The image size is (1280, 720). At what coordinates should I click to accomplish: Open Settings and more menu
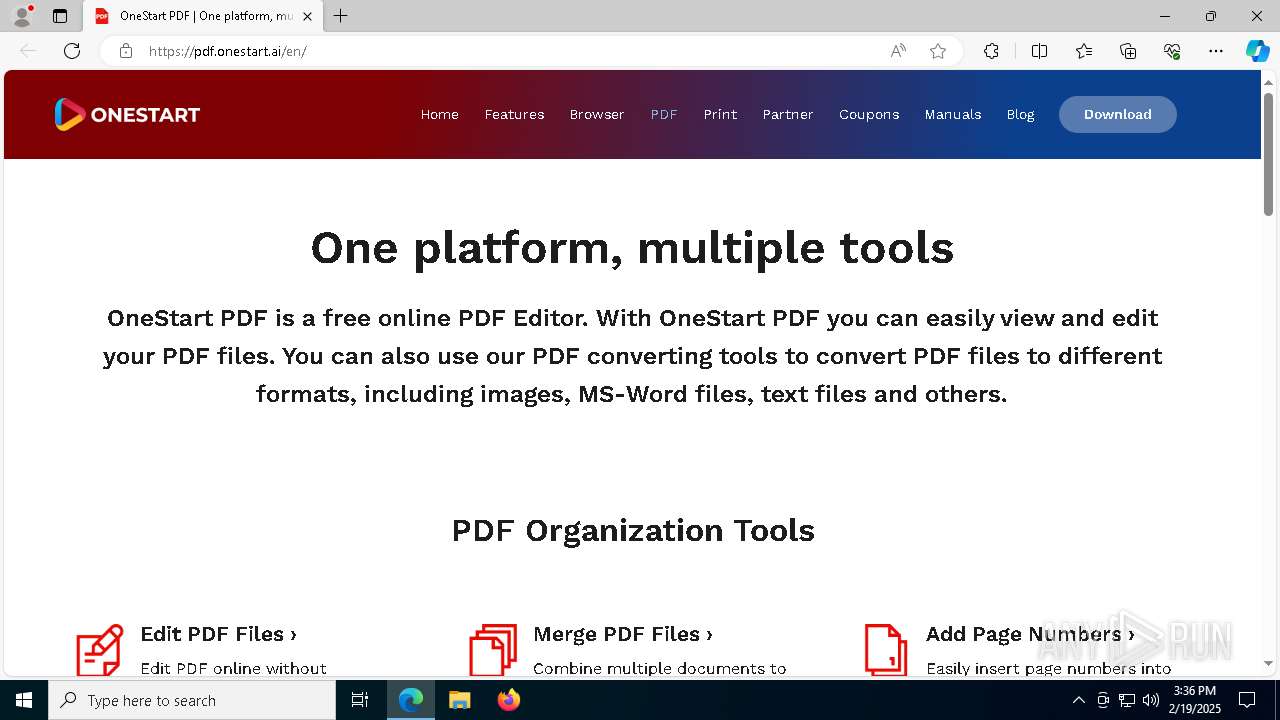pyautogui.click(x=1216, y=51)
